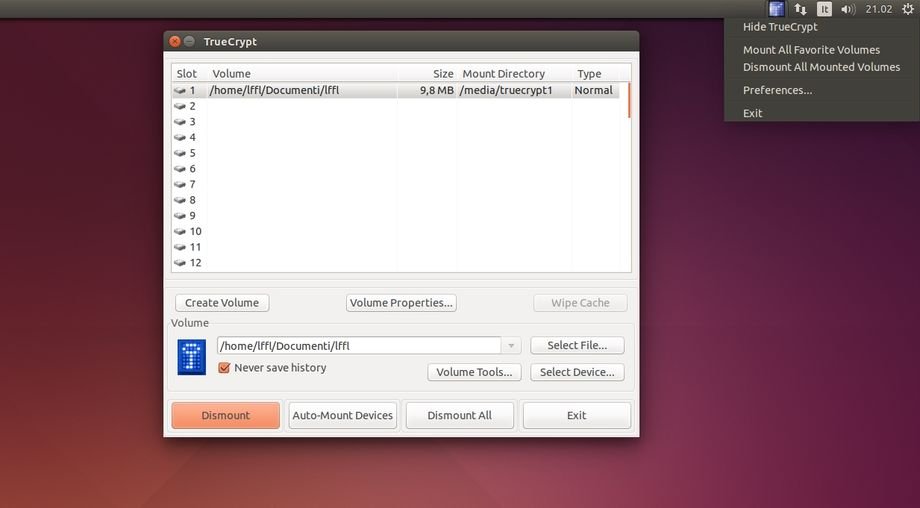This screenshot has height=508, width=920.
Task: Open Preferences... from tray menu
Action: pos(777,90)
